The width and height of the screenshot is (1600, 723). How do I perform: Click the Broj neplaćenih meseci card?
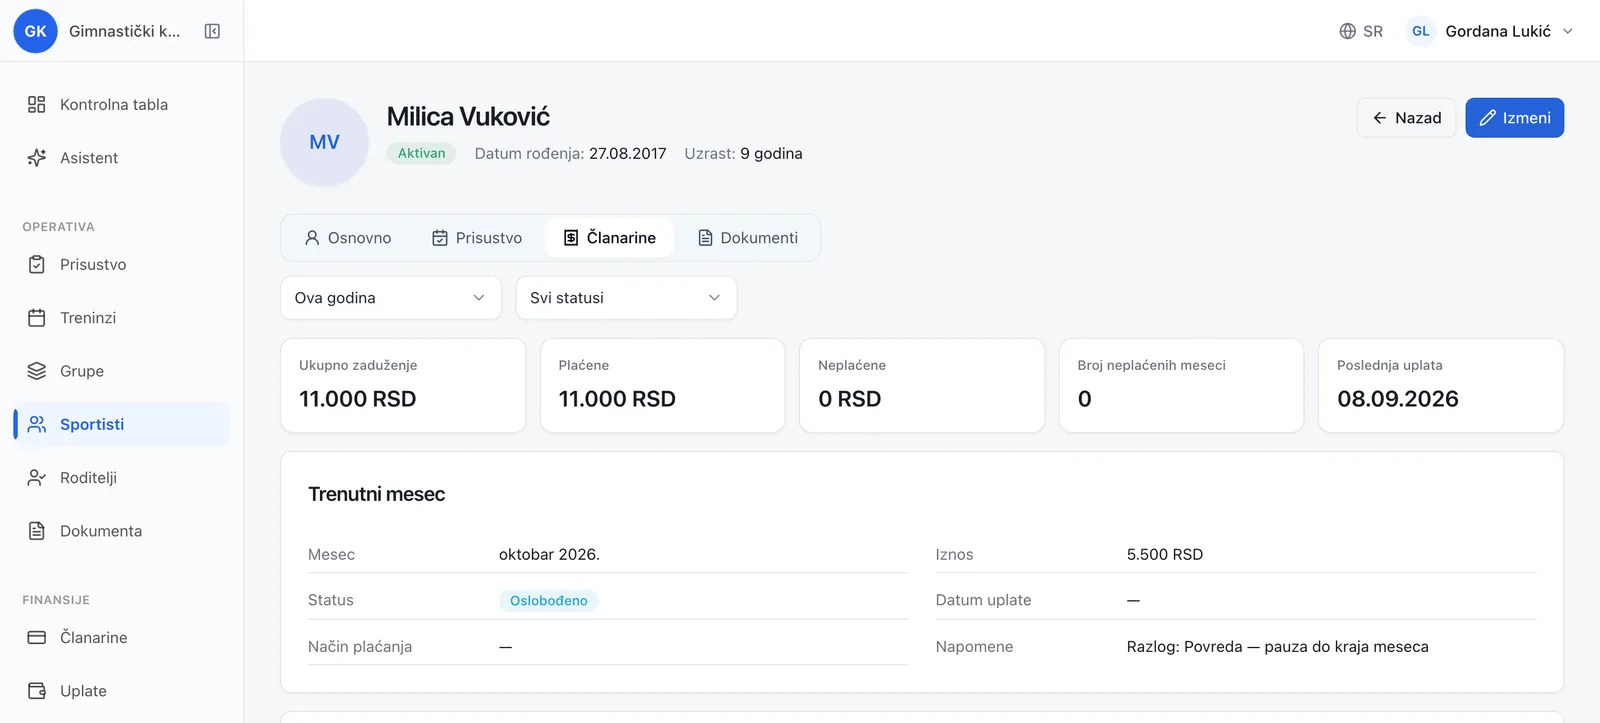[x=1181, y=385]
